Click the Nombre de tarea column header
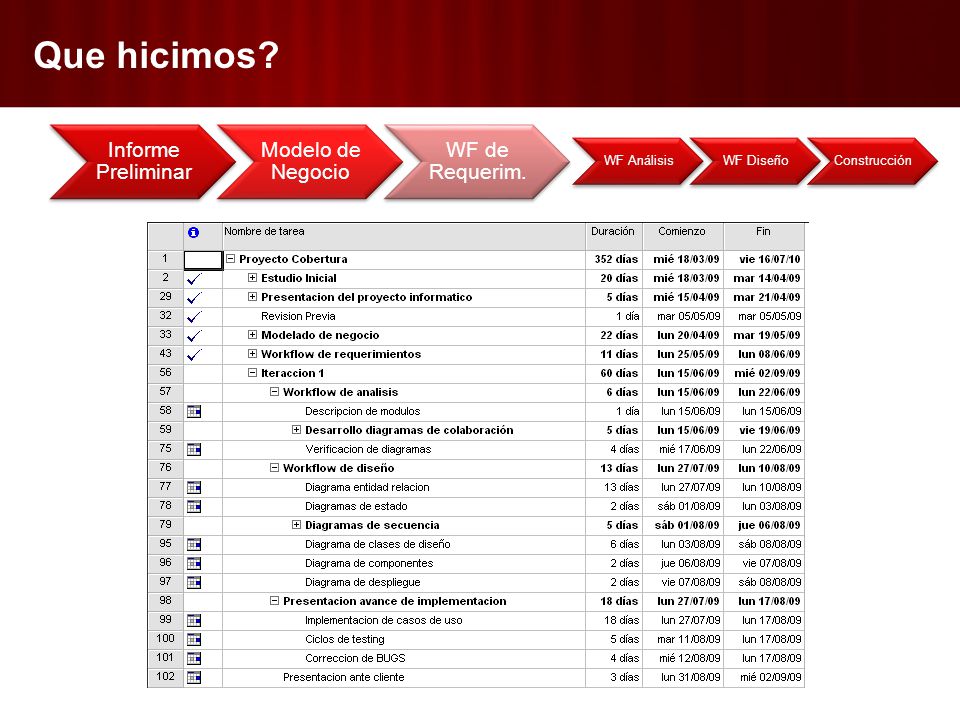This screenshot has width=960, height=720. click(403, 236)
